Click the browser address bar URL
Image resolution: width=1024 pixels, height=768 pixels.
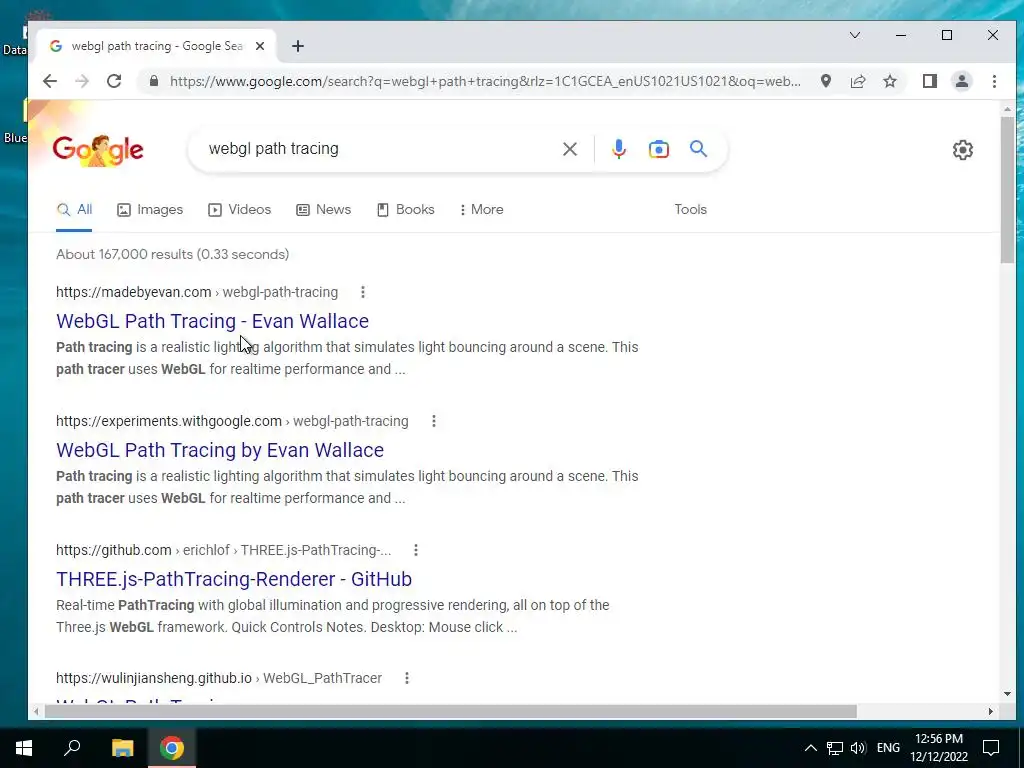[x=485, y=81]
